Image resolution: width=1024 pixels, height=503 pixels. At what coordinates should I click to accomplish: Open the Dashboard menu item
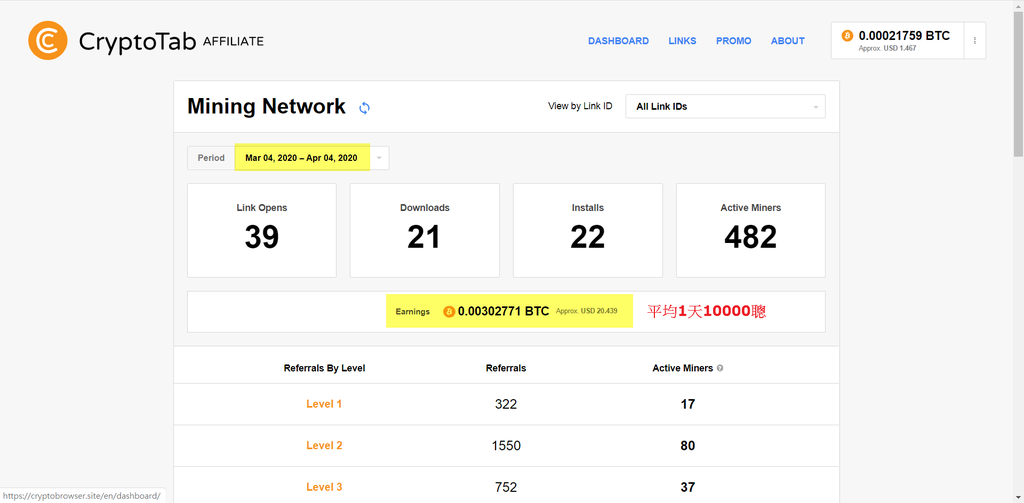point(618,41)
